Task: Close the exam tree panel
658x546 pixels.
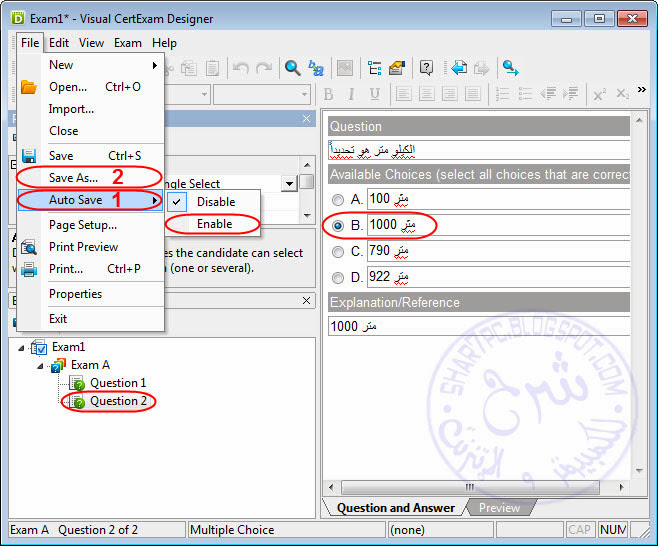Action: [x=306, y=300]
